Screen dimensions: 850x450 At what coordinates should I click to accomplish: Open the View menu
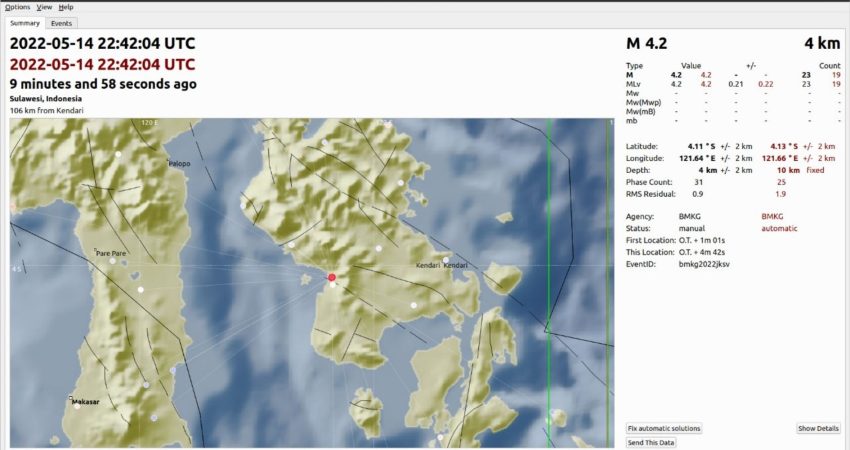[x=44, y=7]
